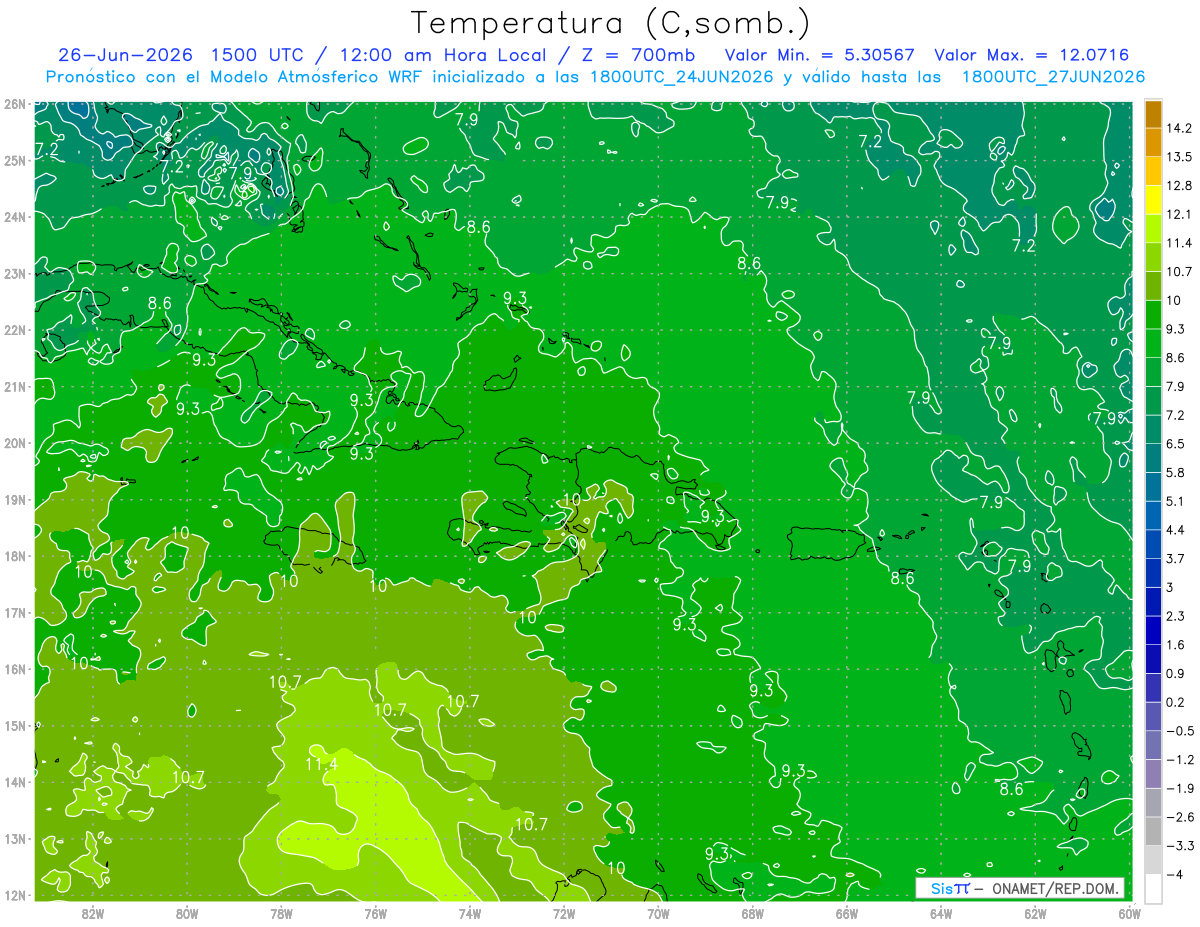Click the yellow swatch between 12.1 and 12.8
This screenshot has height=927, width=1200.
coord(1154,199)
